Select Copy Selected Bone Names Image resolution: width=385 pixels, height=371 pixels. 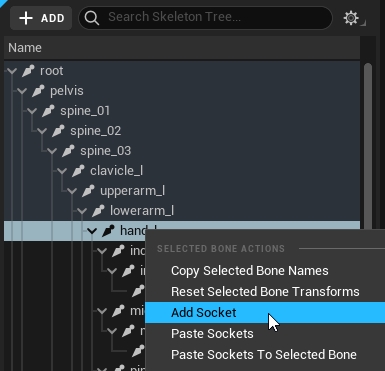point(250,271)
